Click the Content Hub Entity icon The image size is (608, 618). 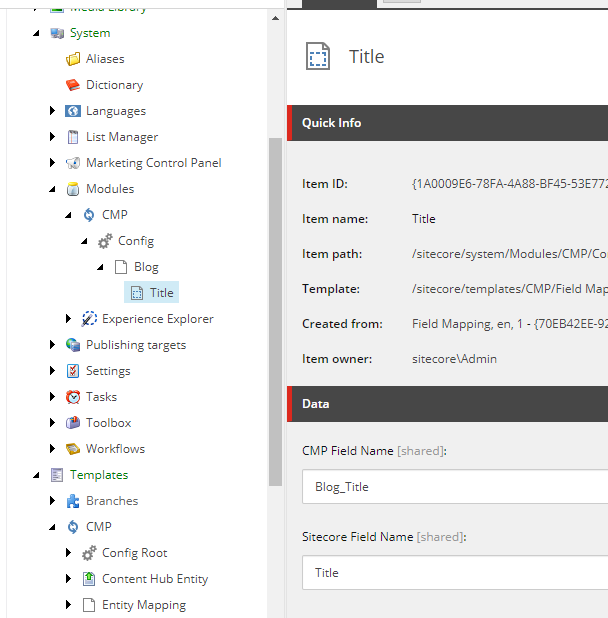(x=89, y=579)
